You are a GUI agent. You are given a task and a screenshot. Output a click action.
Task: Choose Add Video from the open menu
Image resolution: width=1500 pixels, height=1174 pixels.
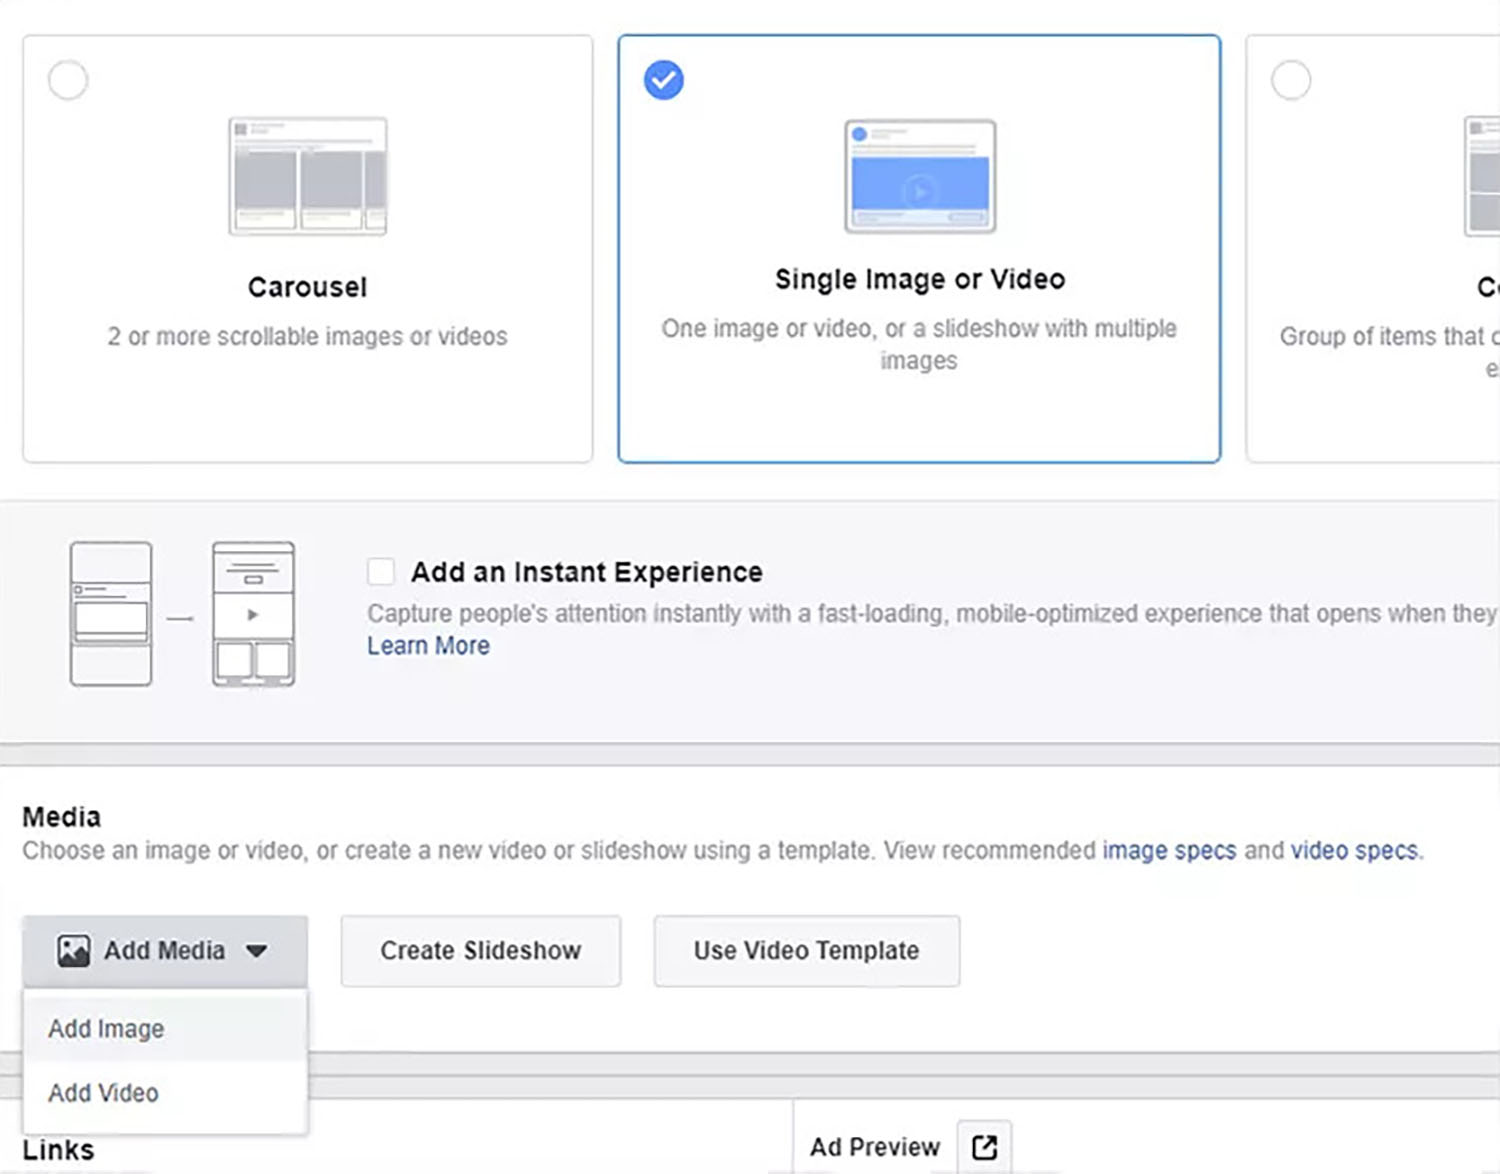pos(101,1092)
